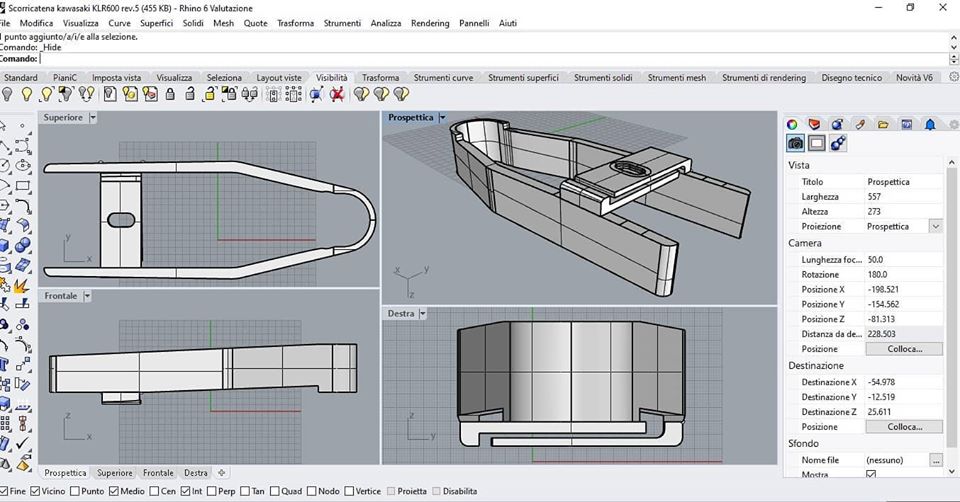
Task: Enable the Punto object snap
Action: 76,491
